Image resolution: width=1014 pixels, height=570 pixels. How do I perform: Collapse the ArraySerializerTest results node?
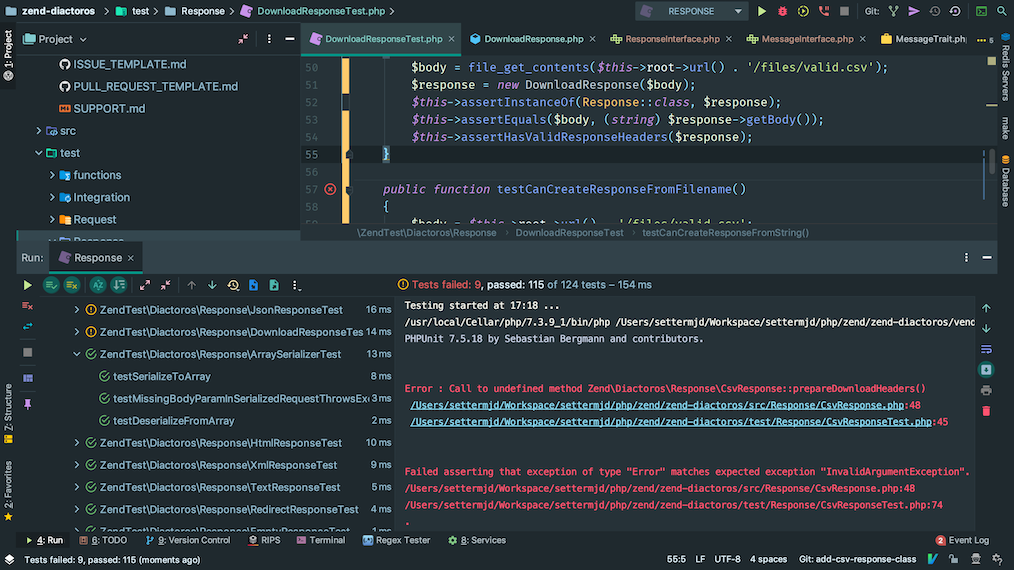77,354
